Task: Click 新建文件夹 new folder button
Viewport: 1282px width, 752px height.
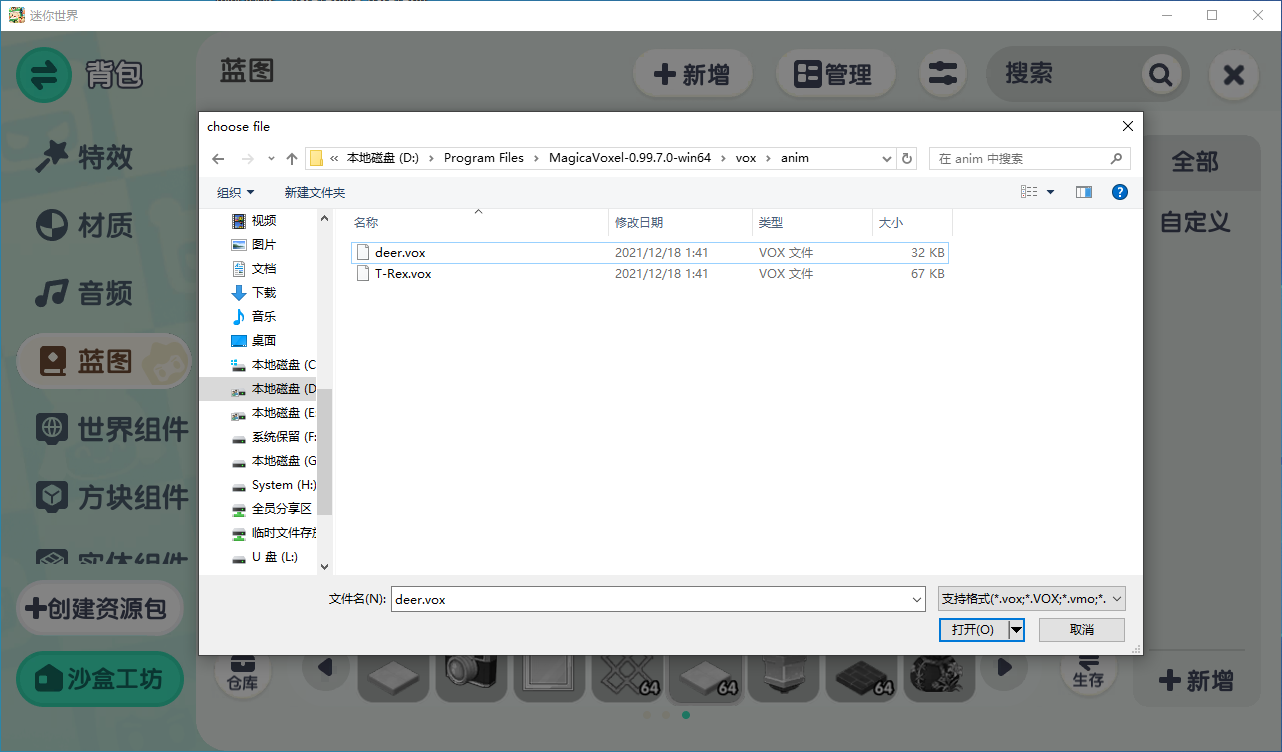Action: (x=314, y=192)
